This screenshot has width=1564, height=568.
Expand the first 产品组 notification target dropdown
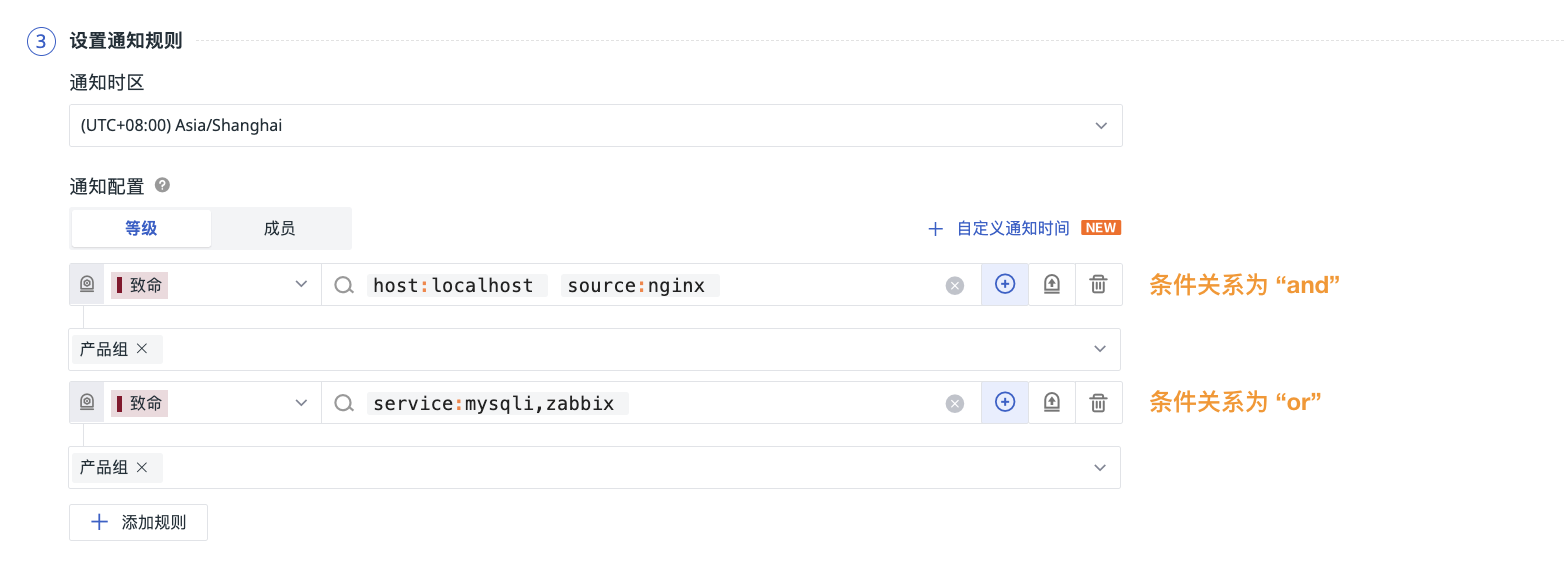pos(1100,349)
